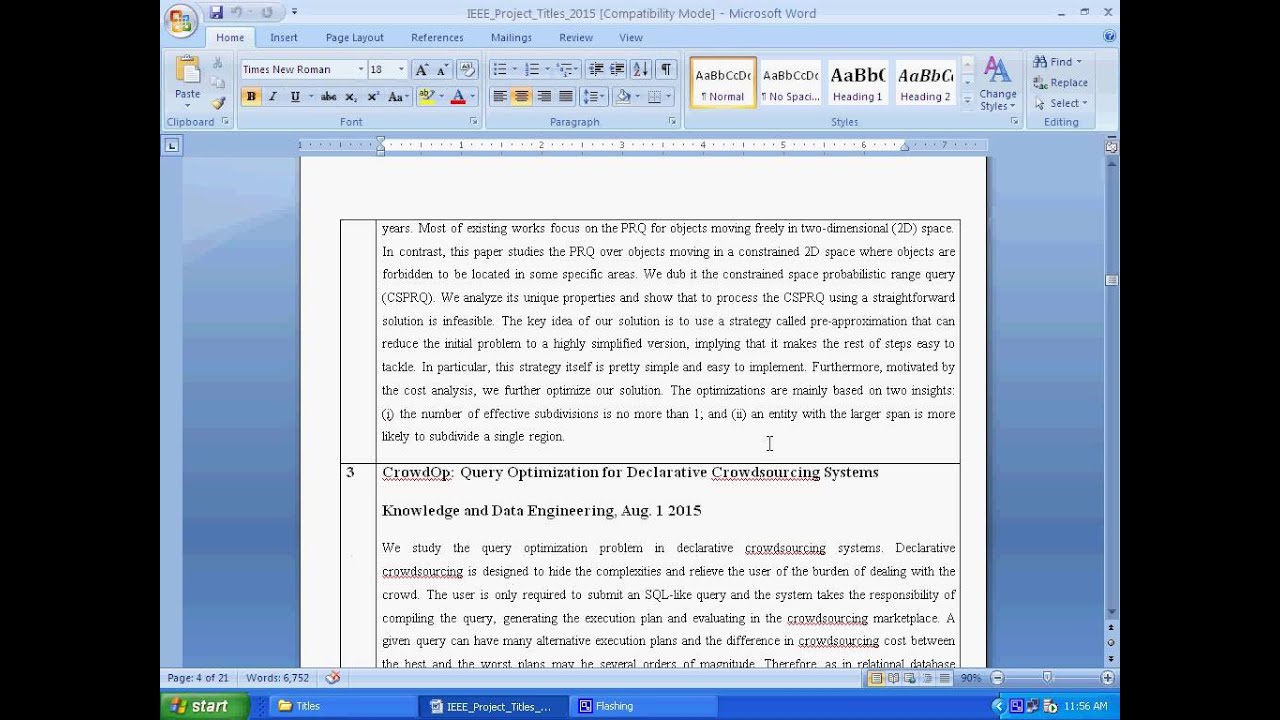Apply the yellow text highlight color
The height and width of the screenshot is (720, 1280).
(426, 97)
